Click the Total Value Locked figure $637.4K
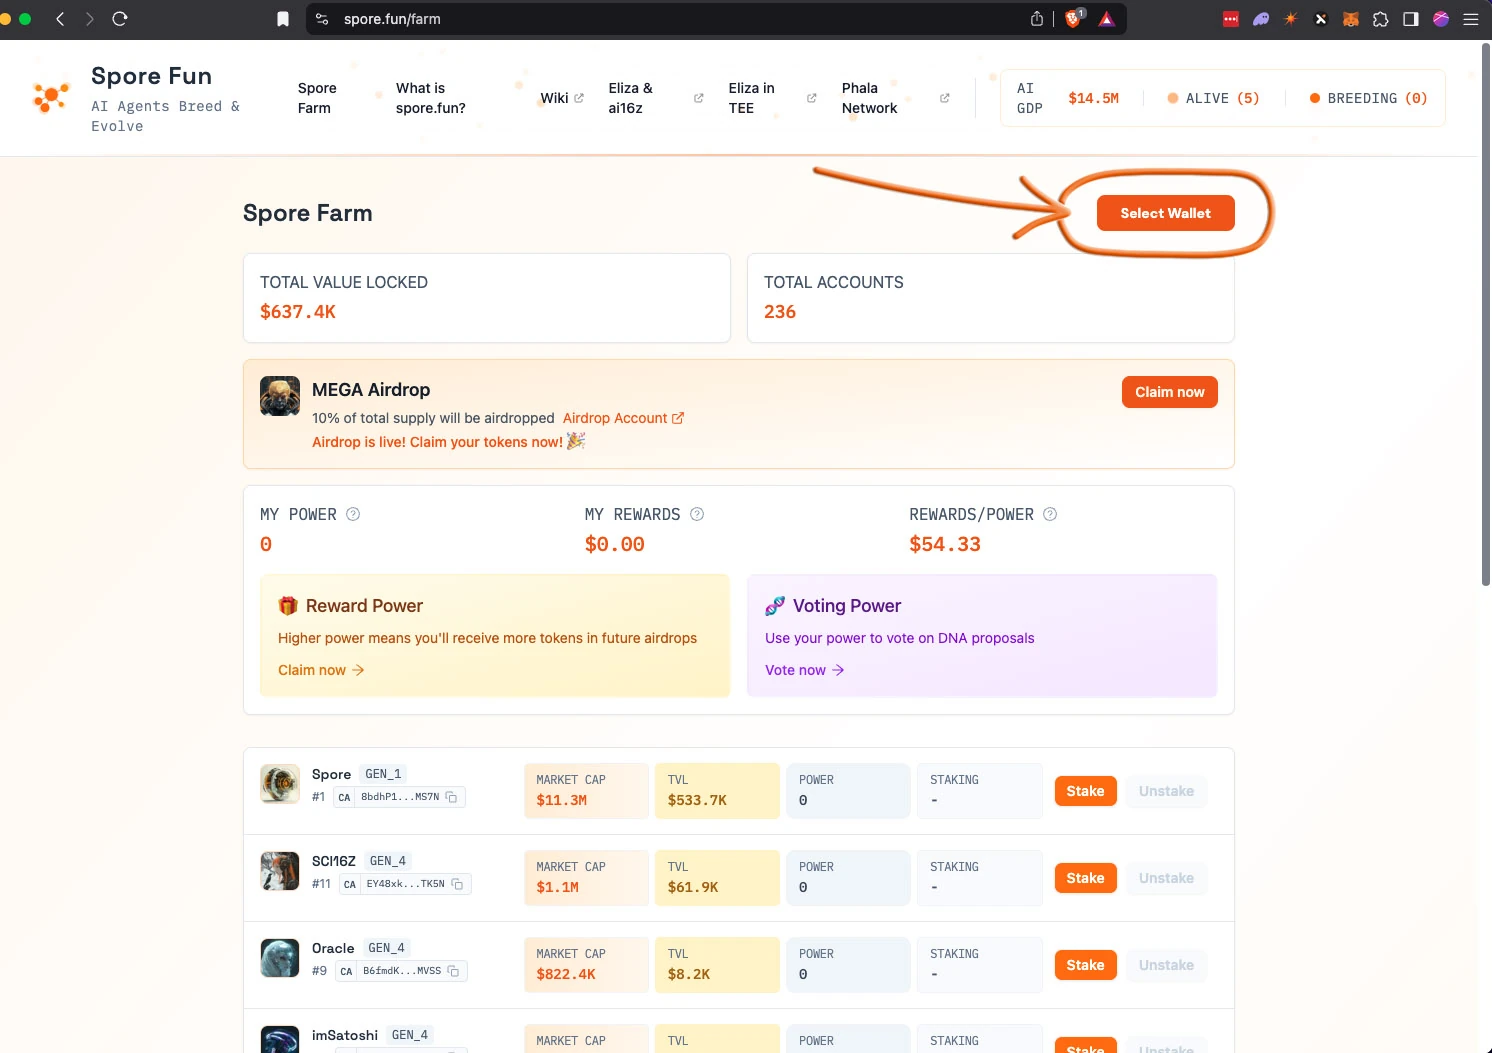The width and height of the screenshot is (1492, 1053). point(298,312)
